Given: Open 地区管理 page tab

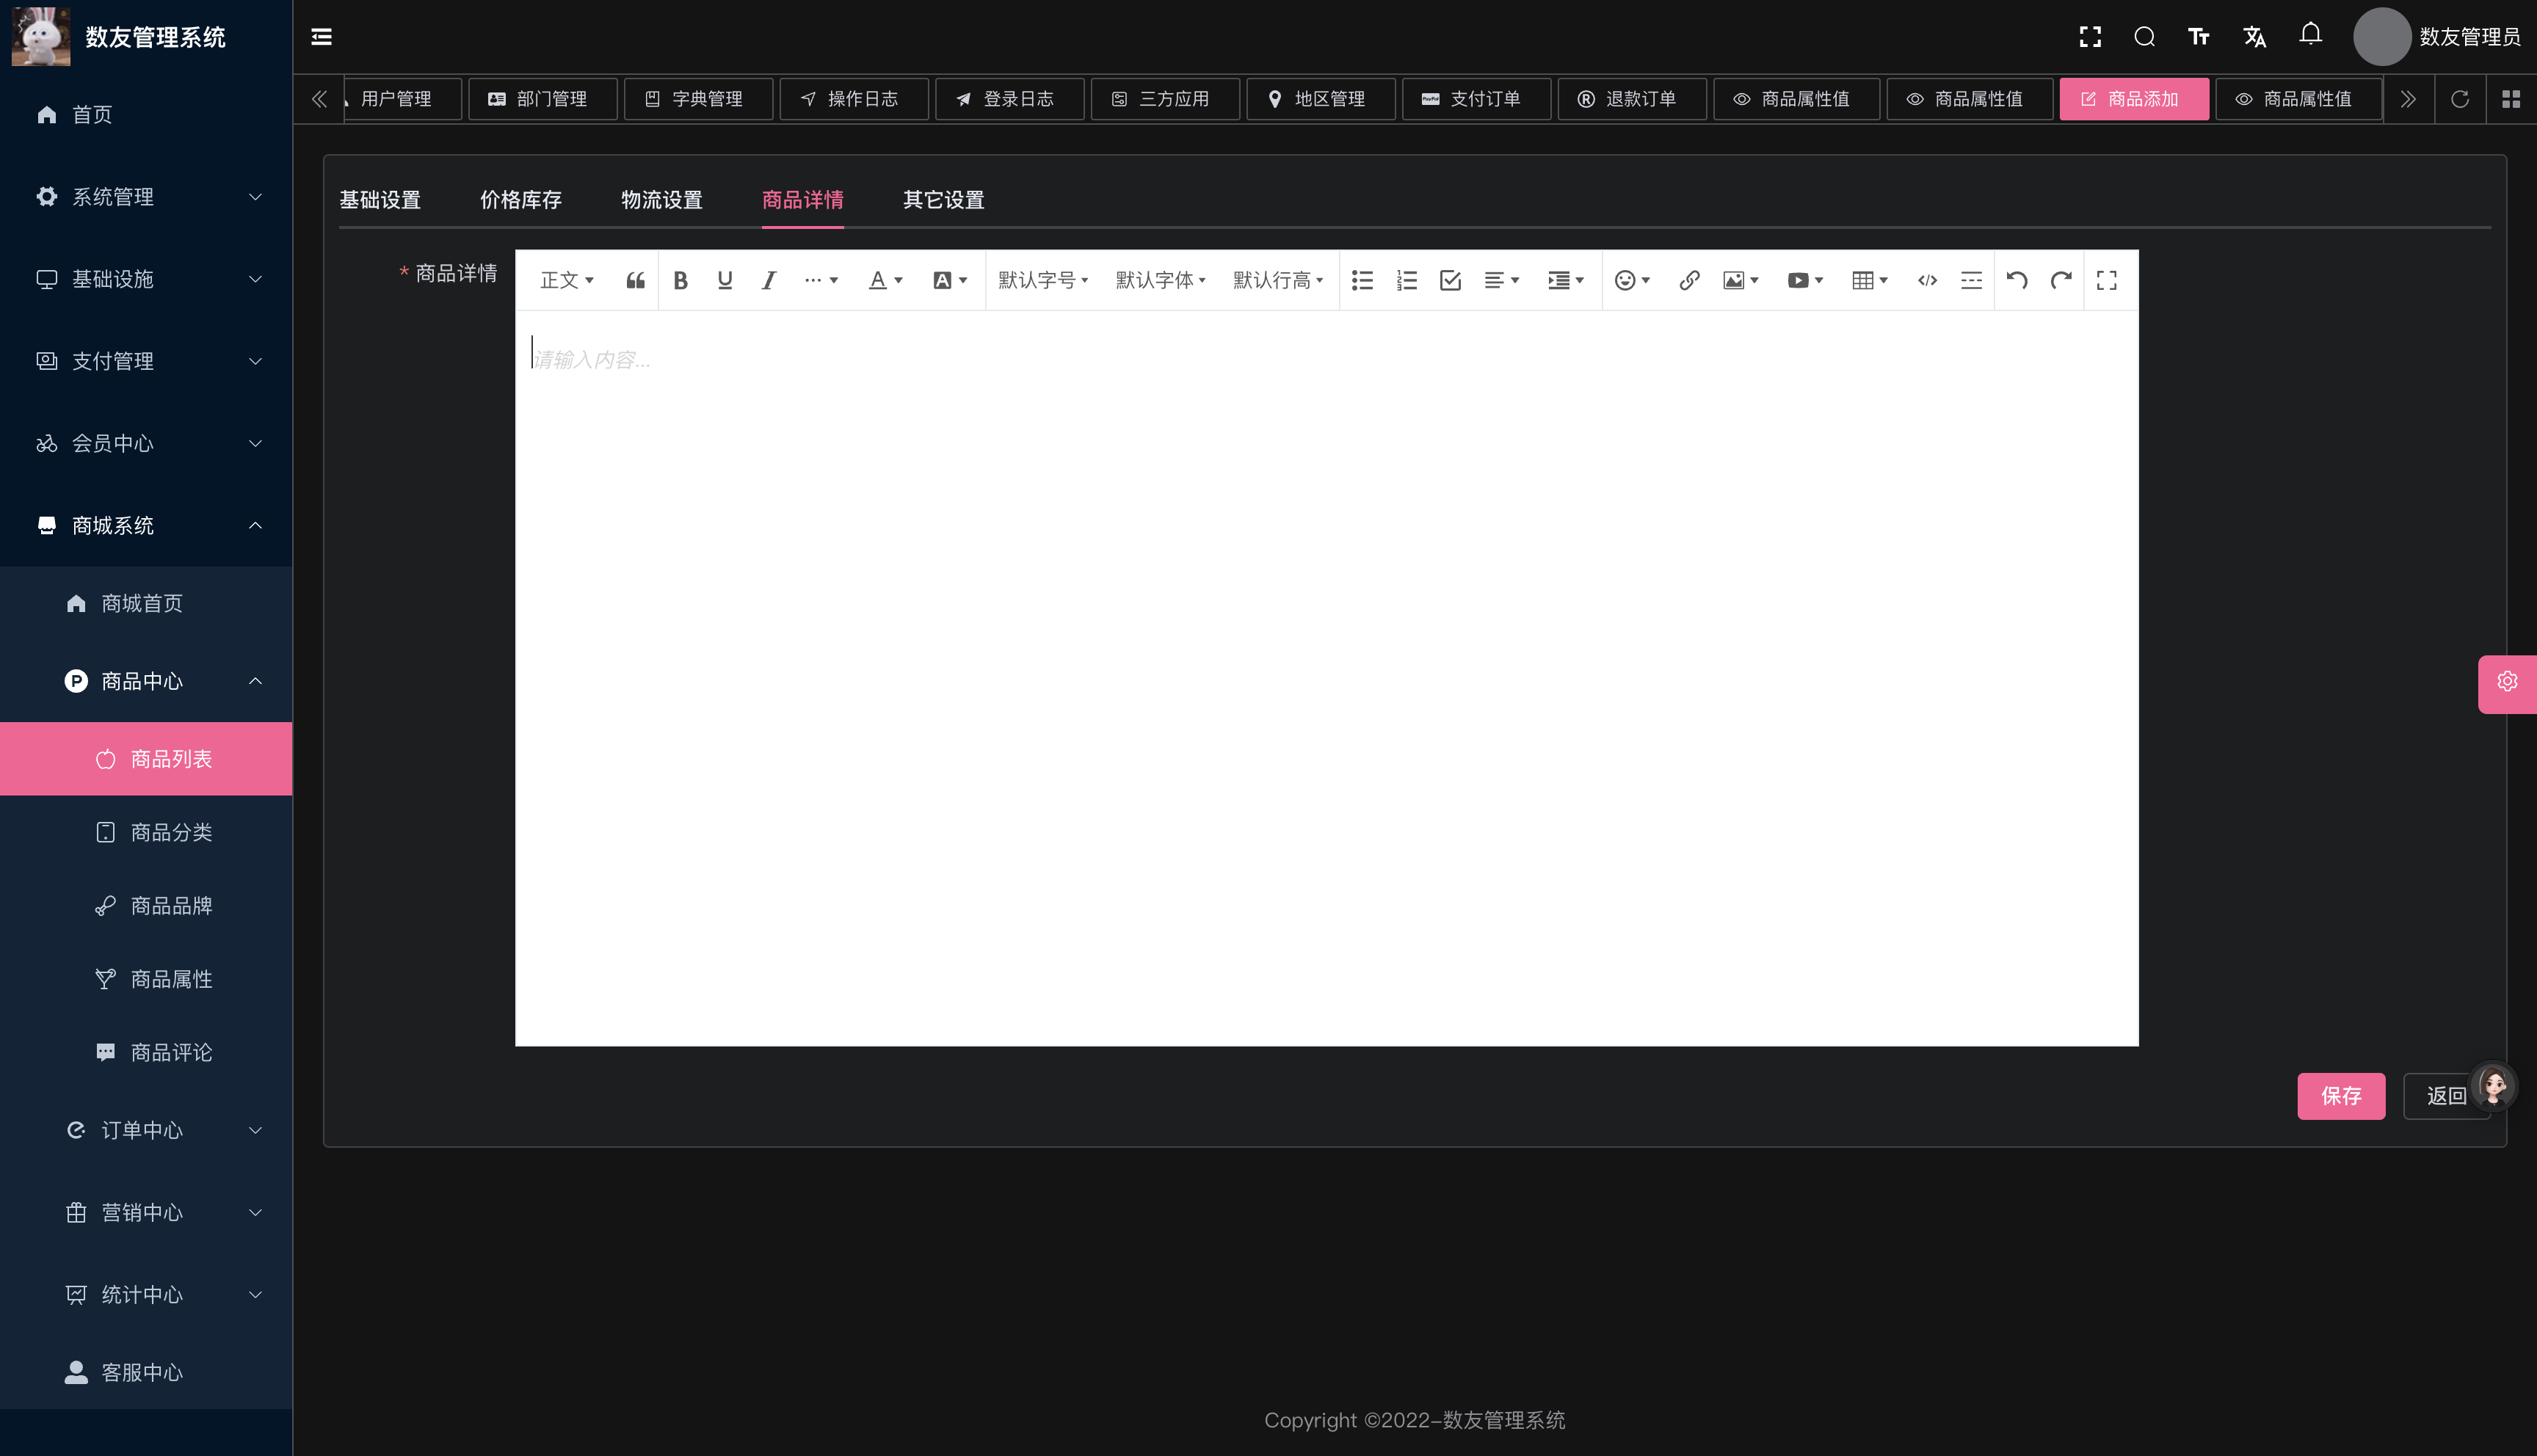Looking at the screenshot, I should coord(1321,99).
